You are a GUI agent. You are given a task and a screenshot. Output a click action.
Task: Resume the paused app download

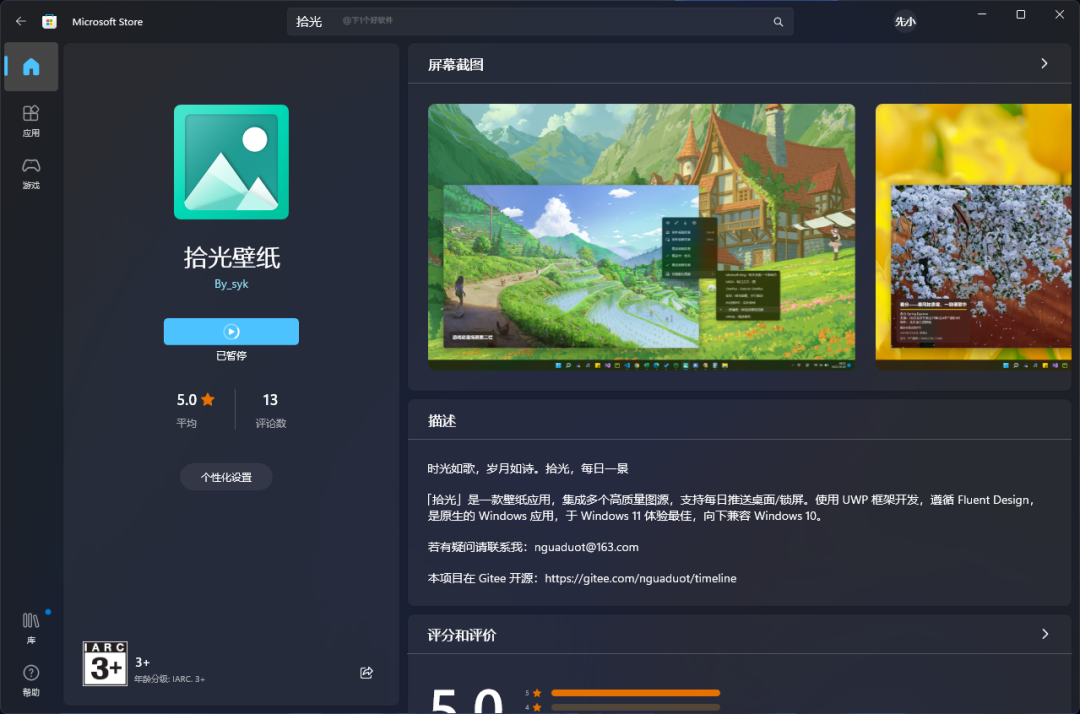(x=230, y=331)
